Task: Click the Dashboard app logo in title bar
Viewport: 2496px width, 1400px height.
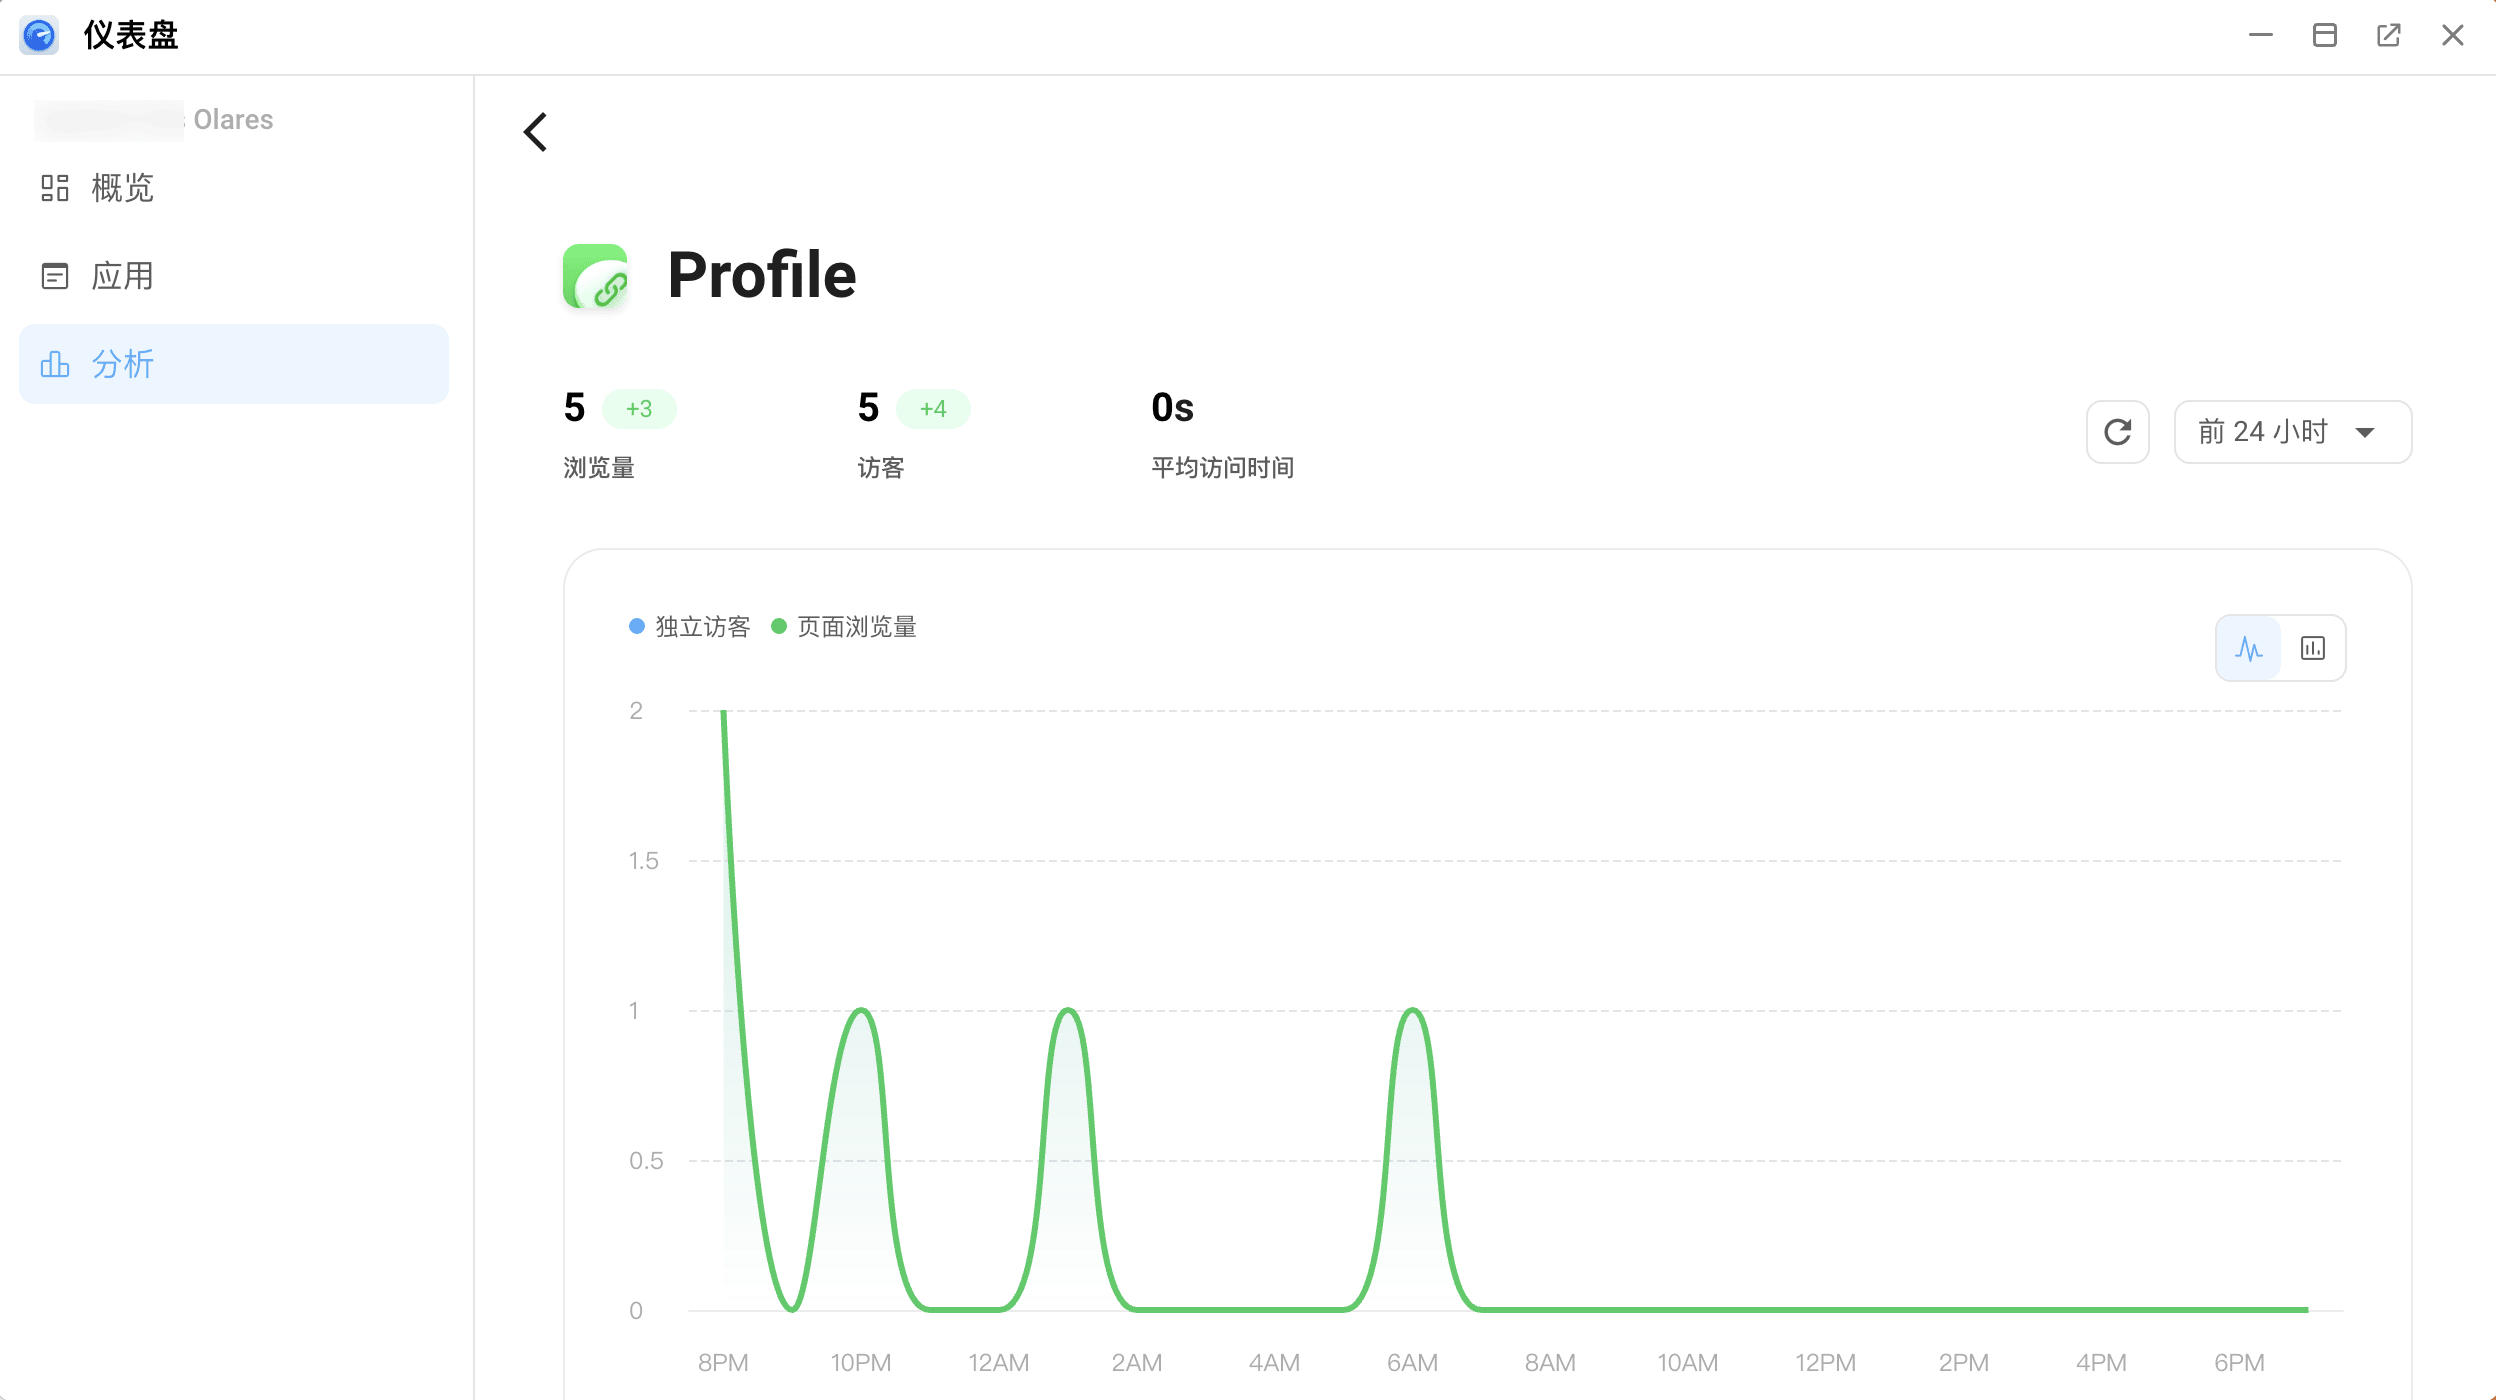Action: [x=39, y=36]
